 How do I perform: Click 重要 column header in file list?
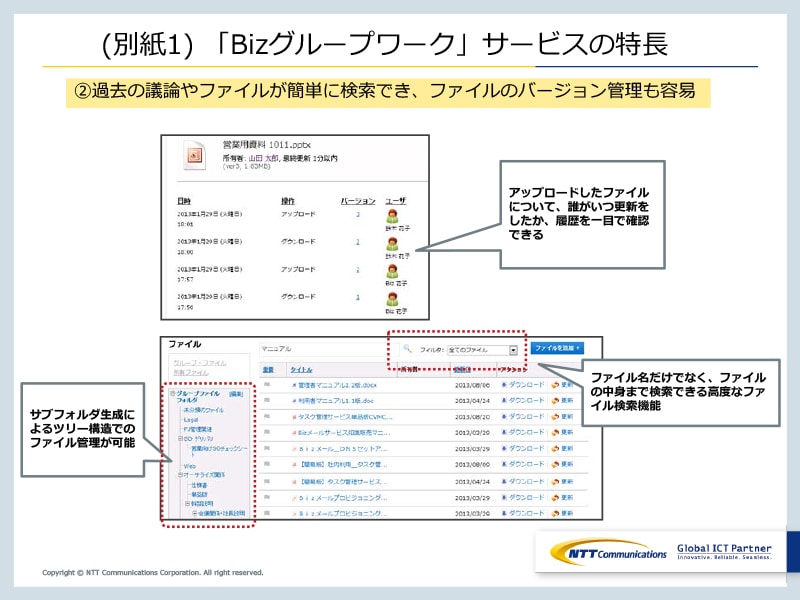(268, 369)
